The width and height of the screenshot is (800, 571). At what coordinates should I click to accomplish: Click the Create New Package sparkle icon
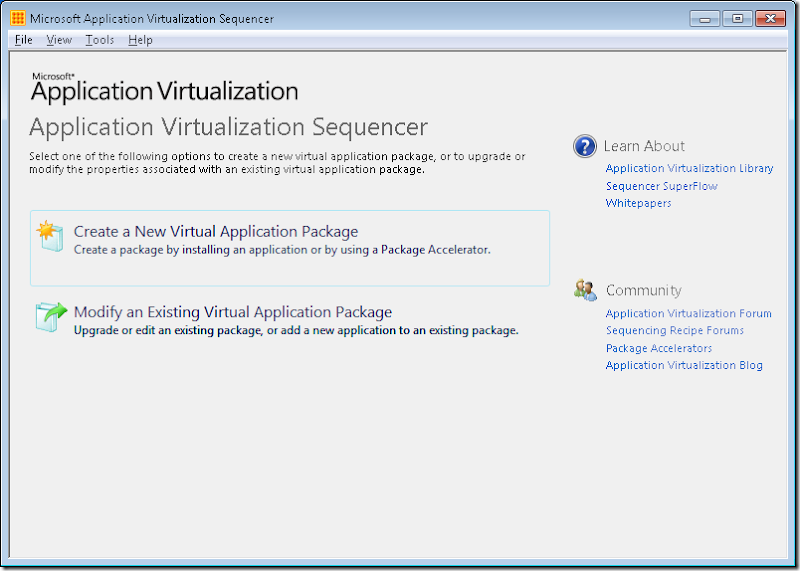[49, 236]
